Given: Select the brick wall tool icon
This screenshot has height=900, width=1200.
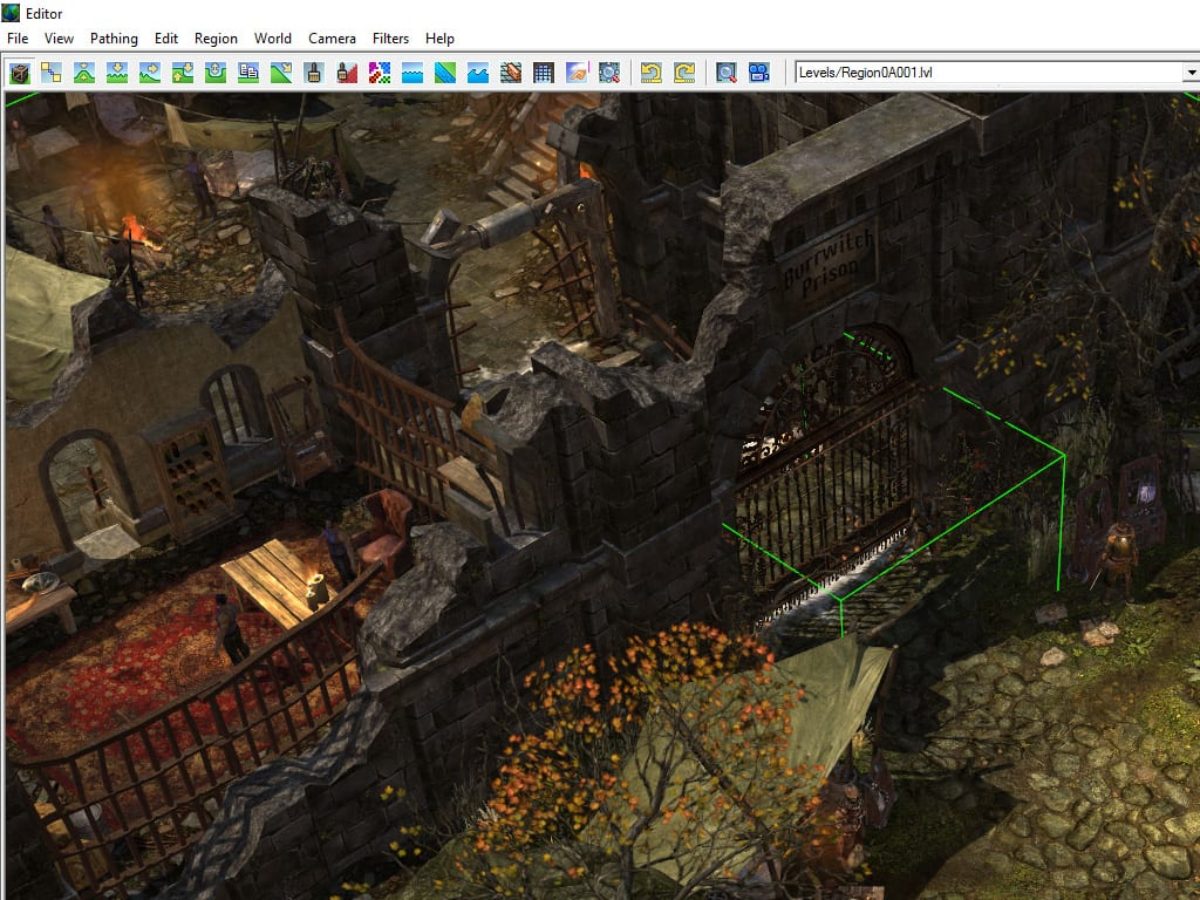Looking at the screenshot, I should 511,72.
